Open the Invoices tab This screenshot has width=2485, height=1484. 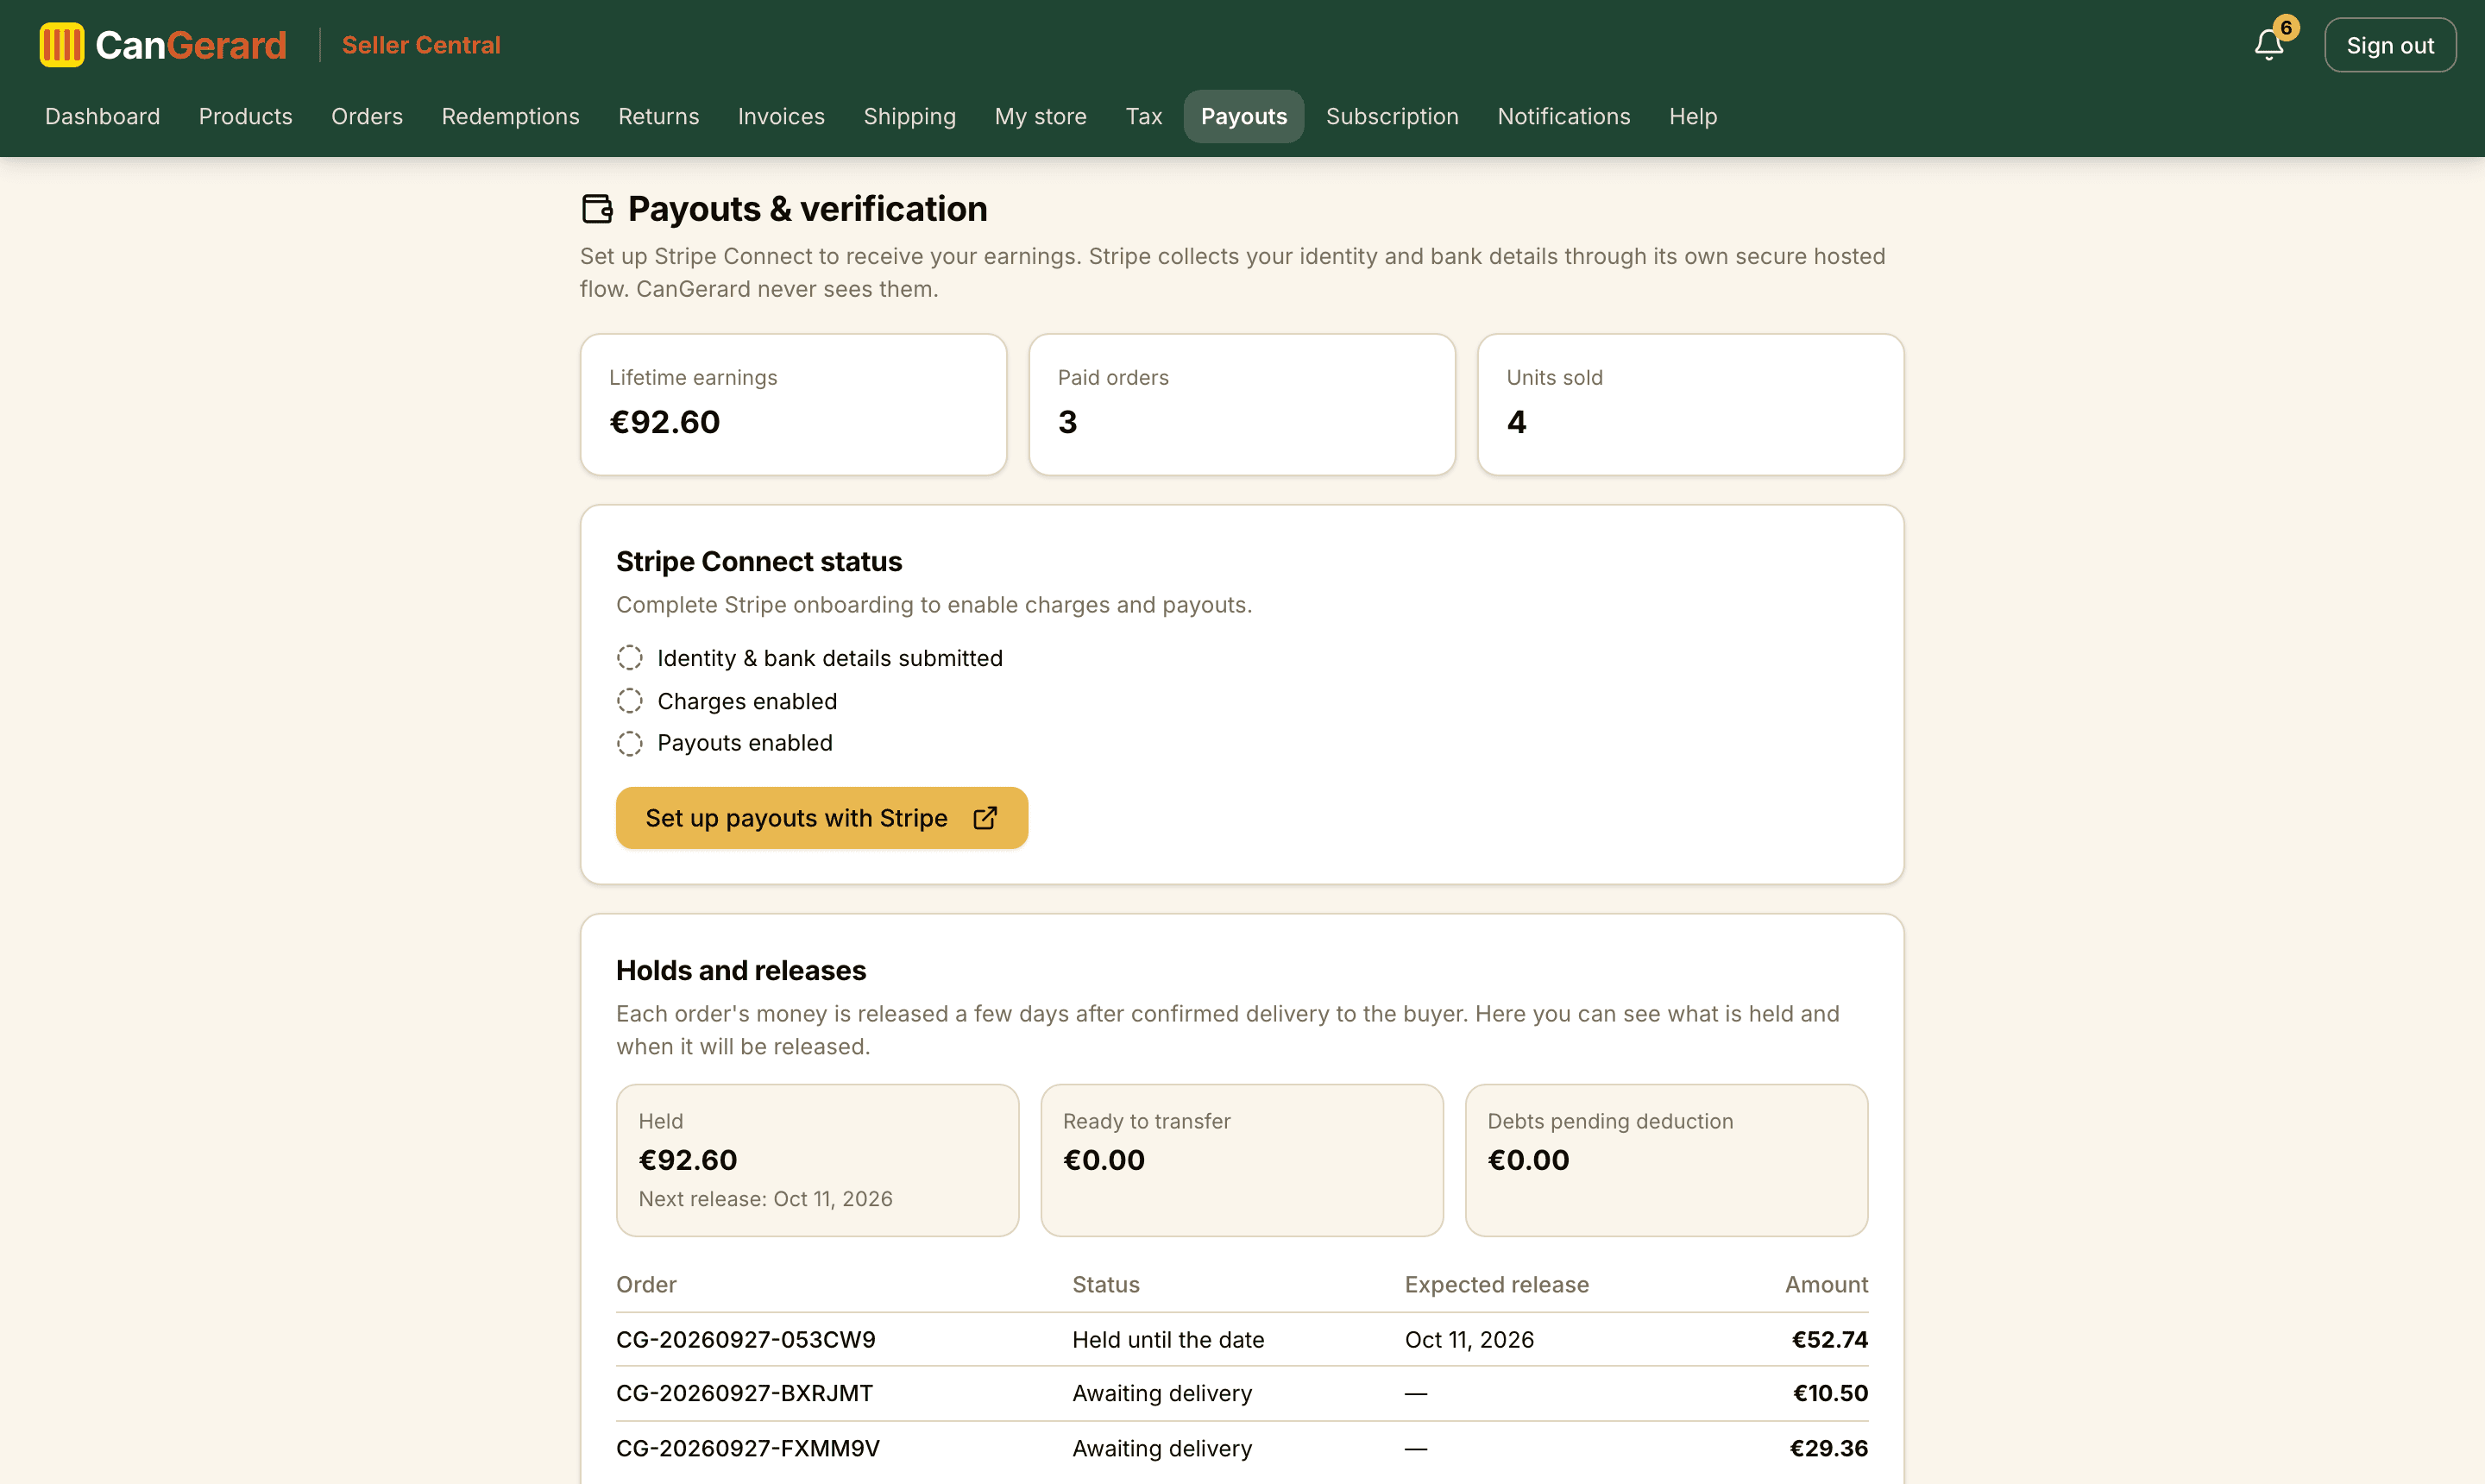[781, 116]
